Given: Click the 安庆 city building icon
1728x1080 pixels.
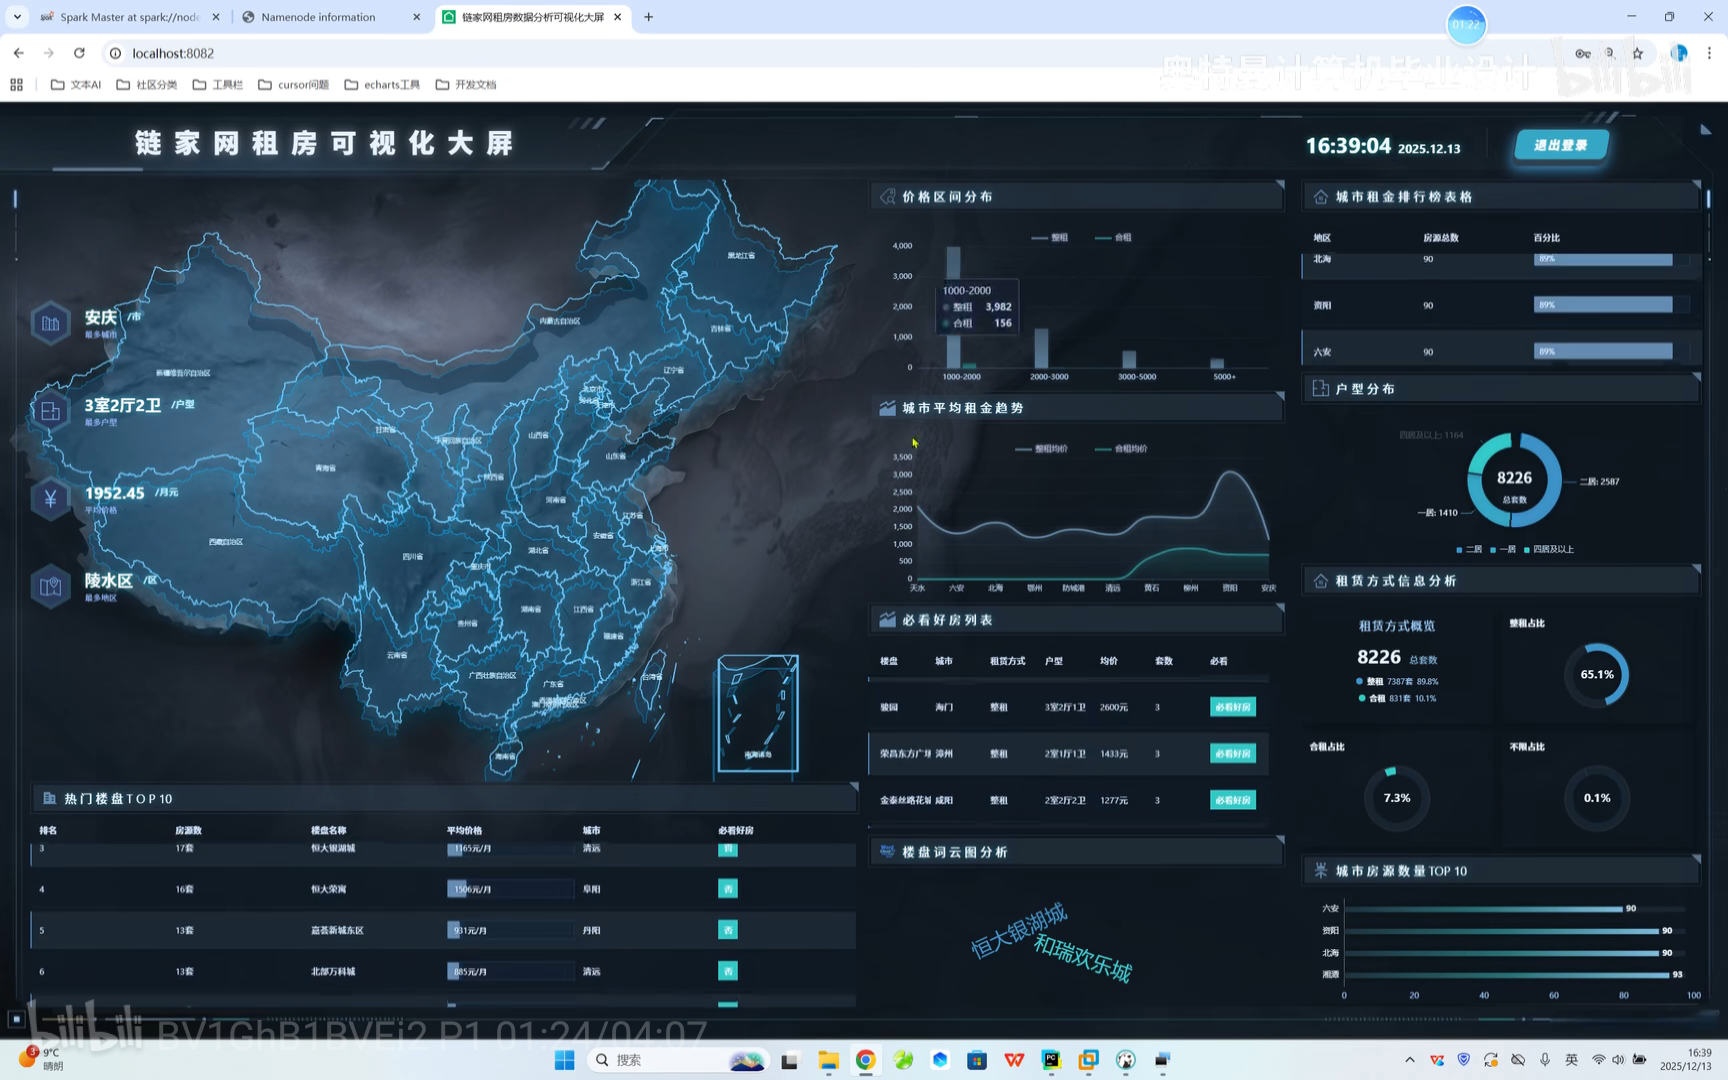Looking at the screenshot, I should click(x=50, y=323).
